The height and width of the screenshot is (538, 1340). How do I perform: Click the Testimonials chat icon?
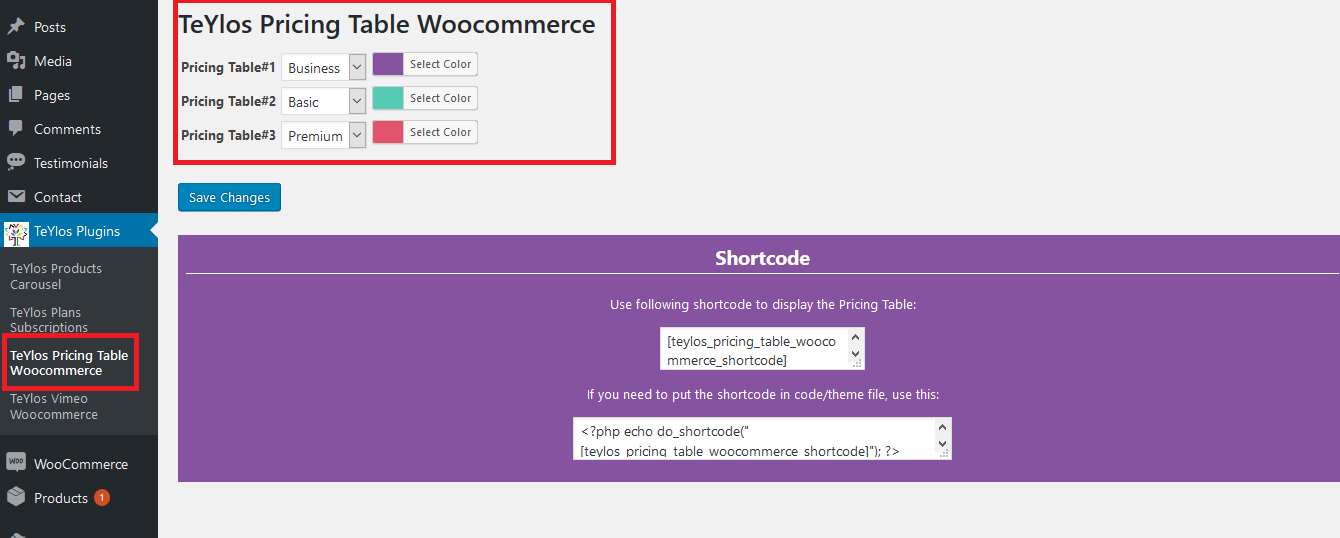[16, 163]
